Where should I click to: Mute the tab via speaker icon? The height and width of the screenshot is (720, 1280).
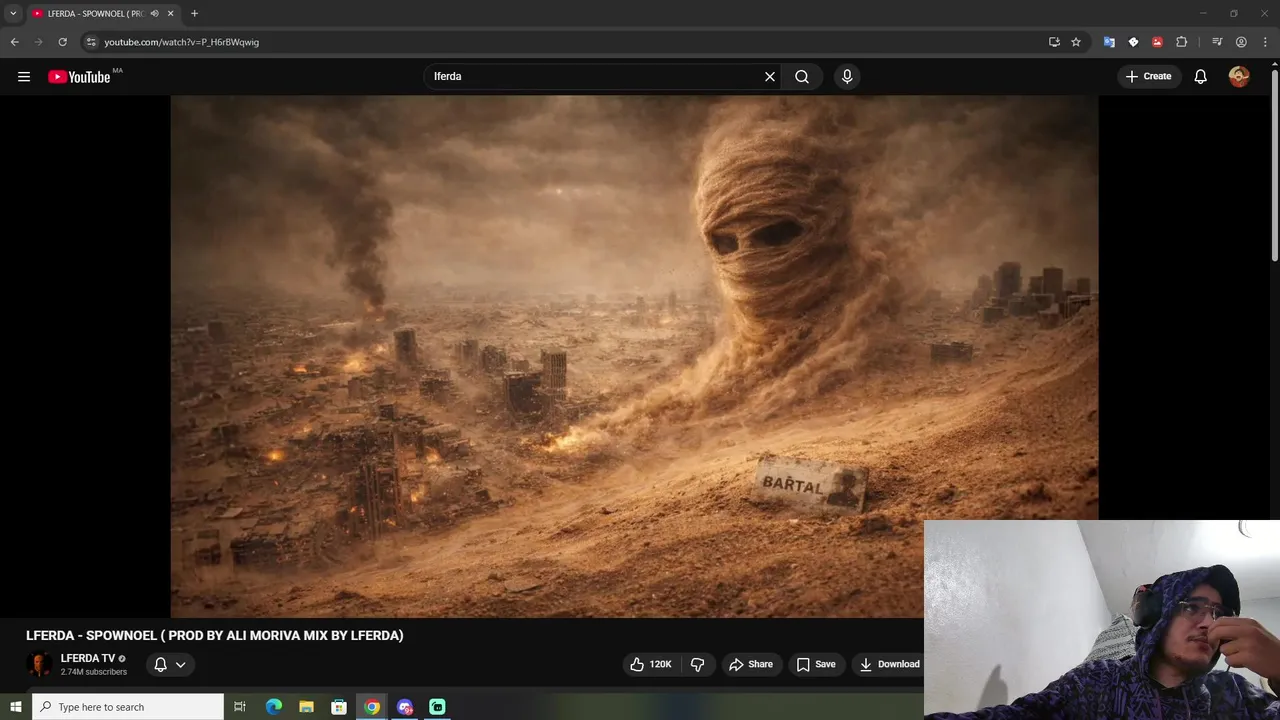tap(154, 13)
